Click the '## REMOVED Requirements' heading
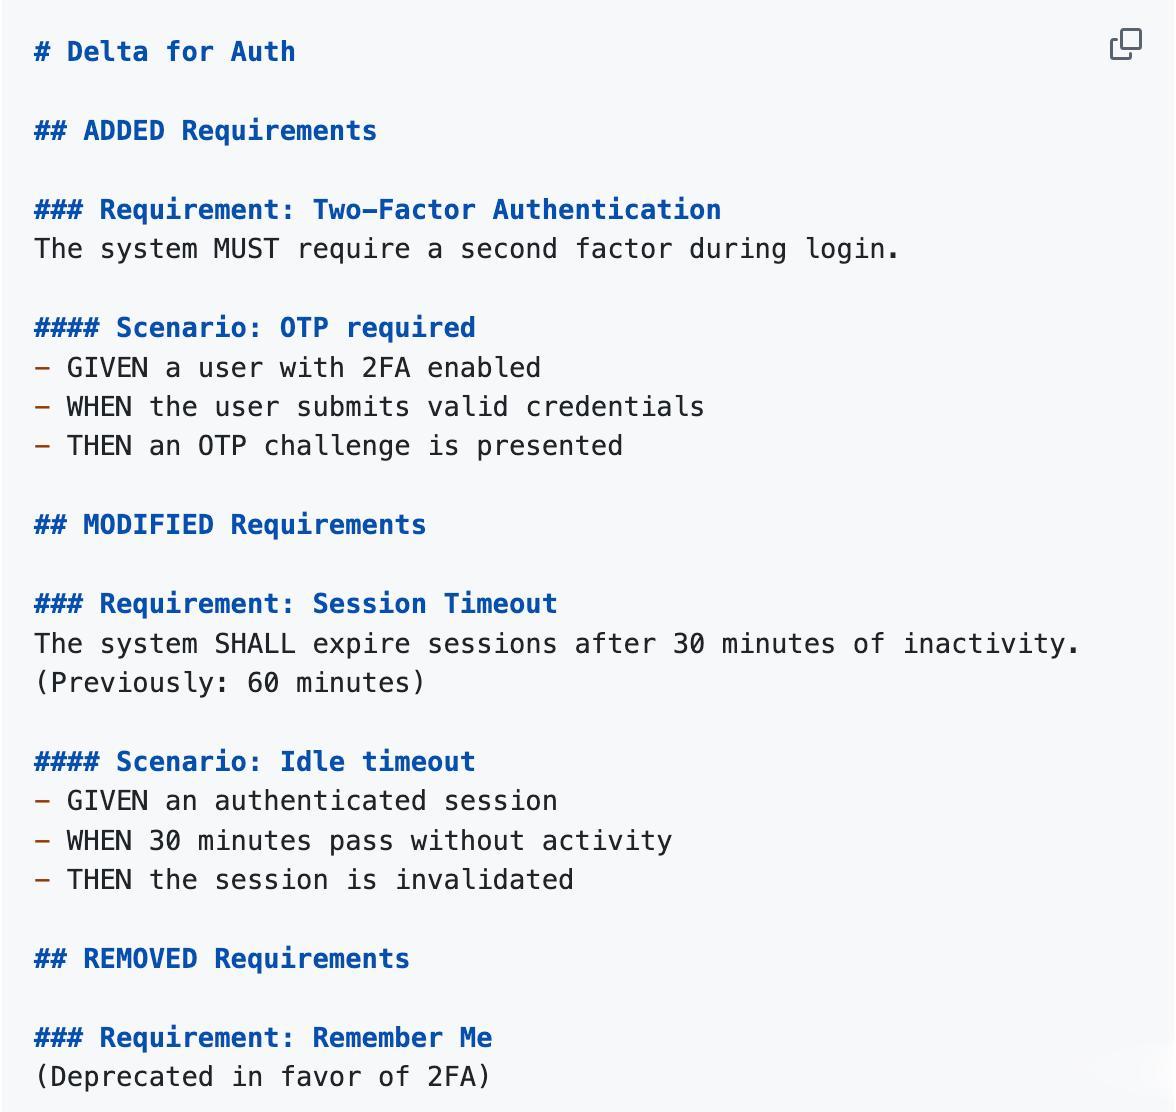The height and width of the screenshot is (1112, 1176). 222,959
